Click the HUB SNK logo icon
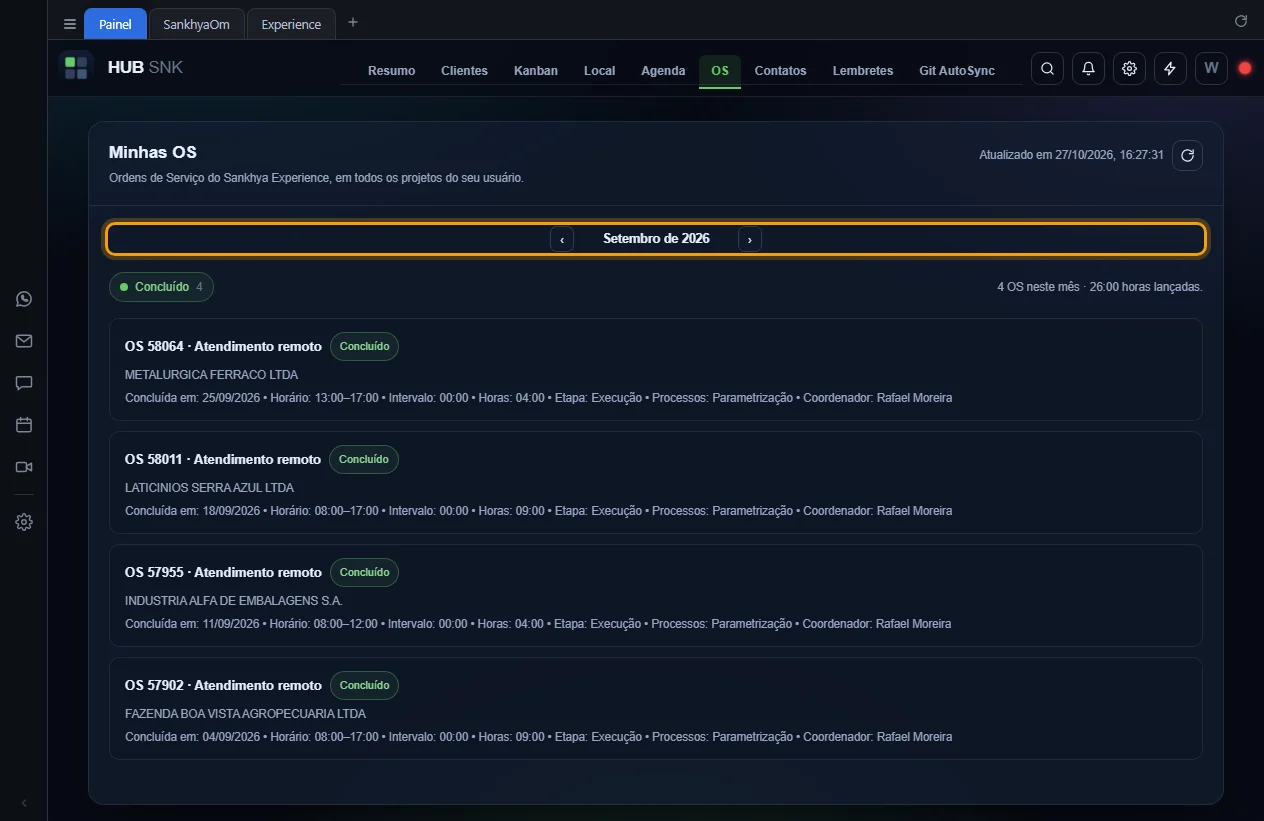The height and width of the screenshot is (821, 1264). (x=76, y=68)
